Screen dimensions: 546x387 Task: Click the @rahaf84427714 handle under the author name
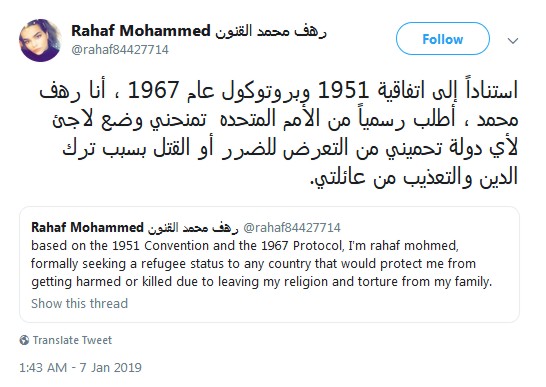[120, 49]
